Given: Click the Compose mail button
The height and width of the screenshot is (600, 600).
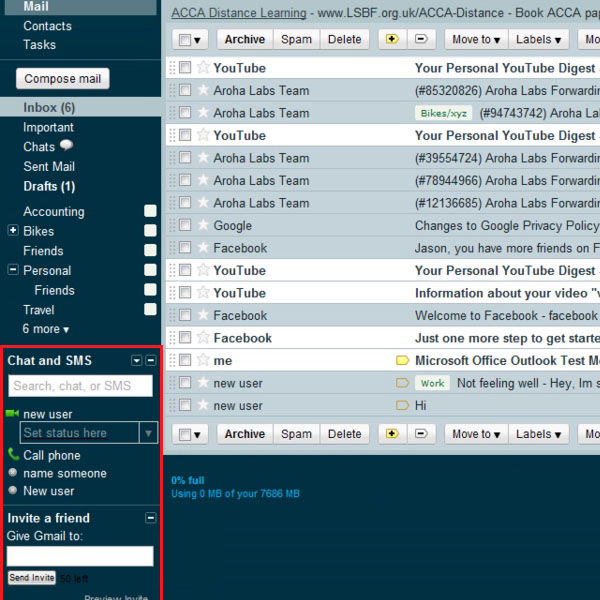Looking at the screenshot, I should (63, 78).
